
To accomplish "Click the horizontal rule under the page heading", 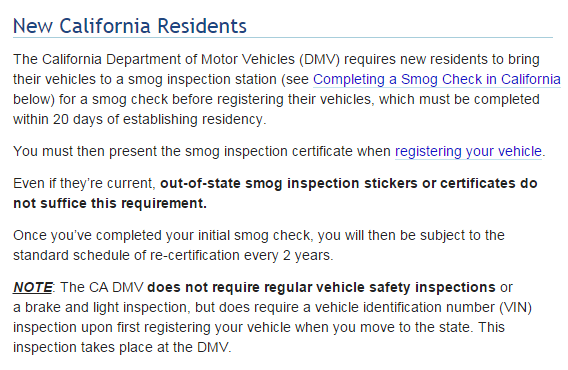I will (x=283, y=37).
